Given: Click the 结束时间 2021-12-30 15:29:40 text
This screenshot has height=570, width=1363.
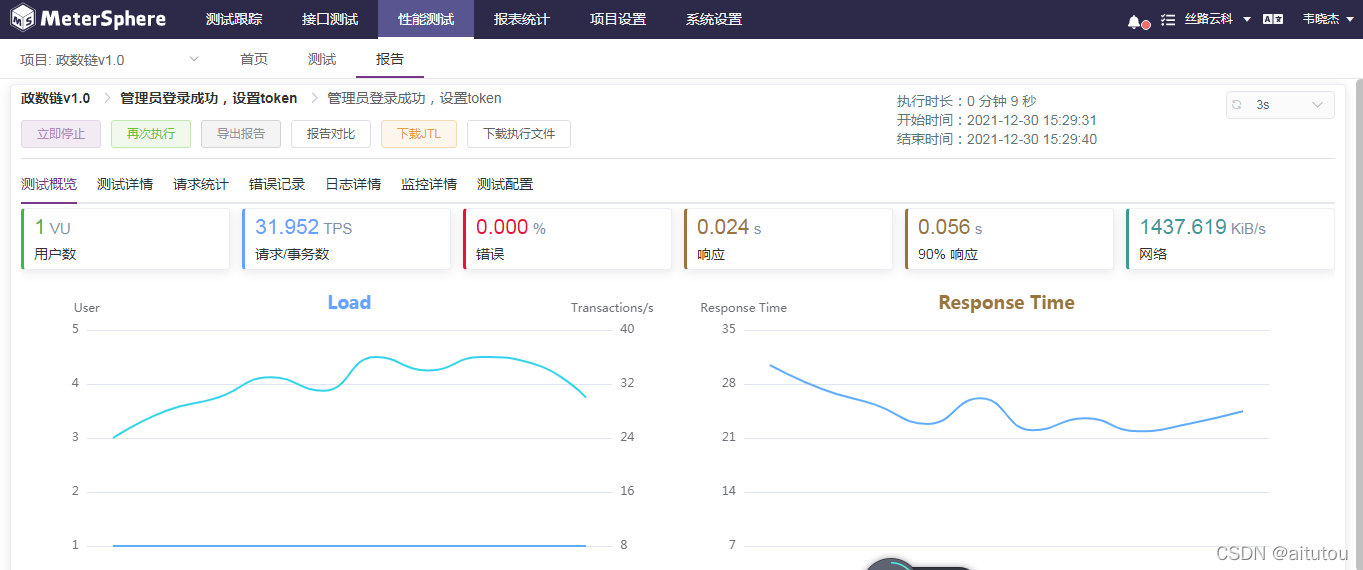Looking at the screenshot, I should click(997, 139).
